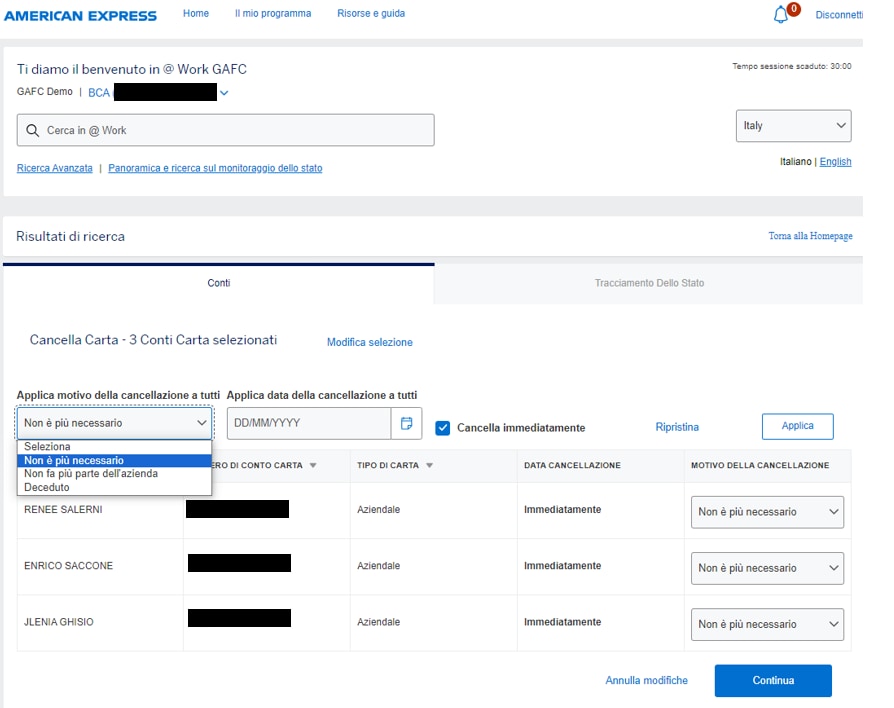The image size is (894, 708).
Task: Uncheck Cancella immediatamente checkbox
Action: 443,428
